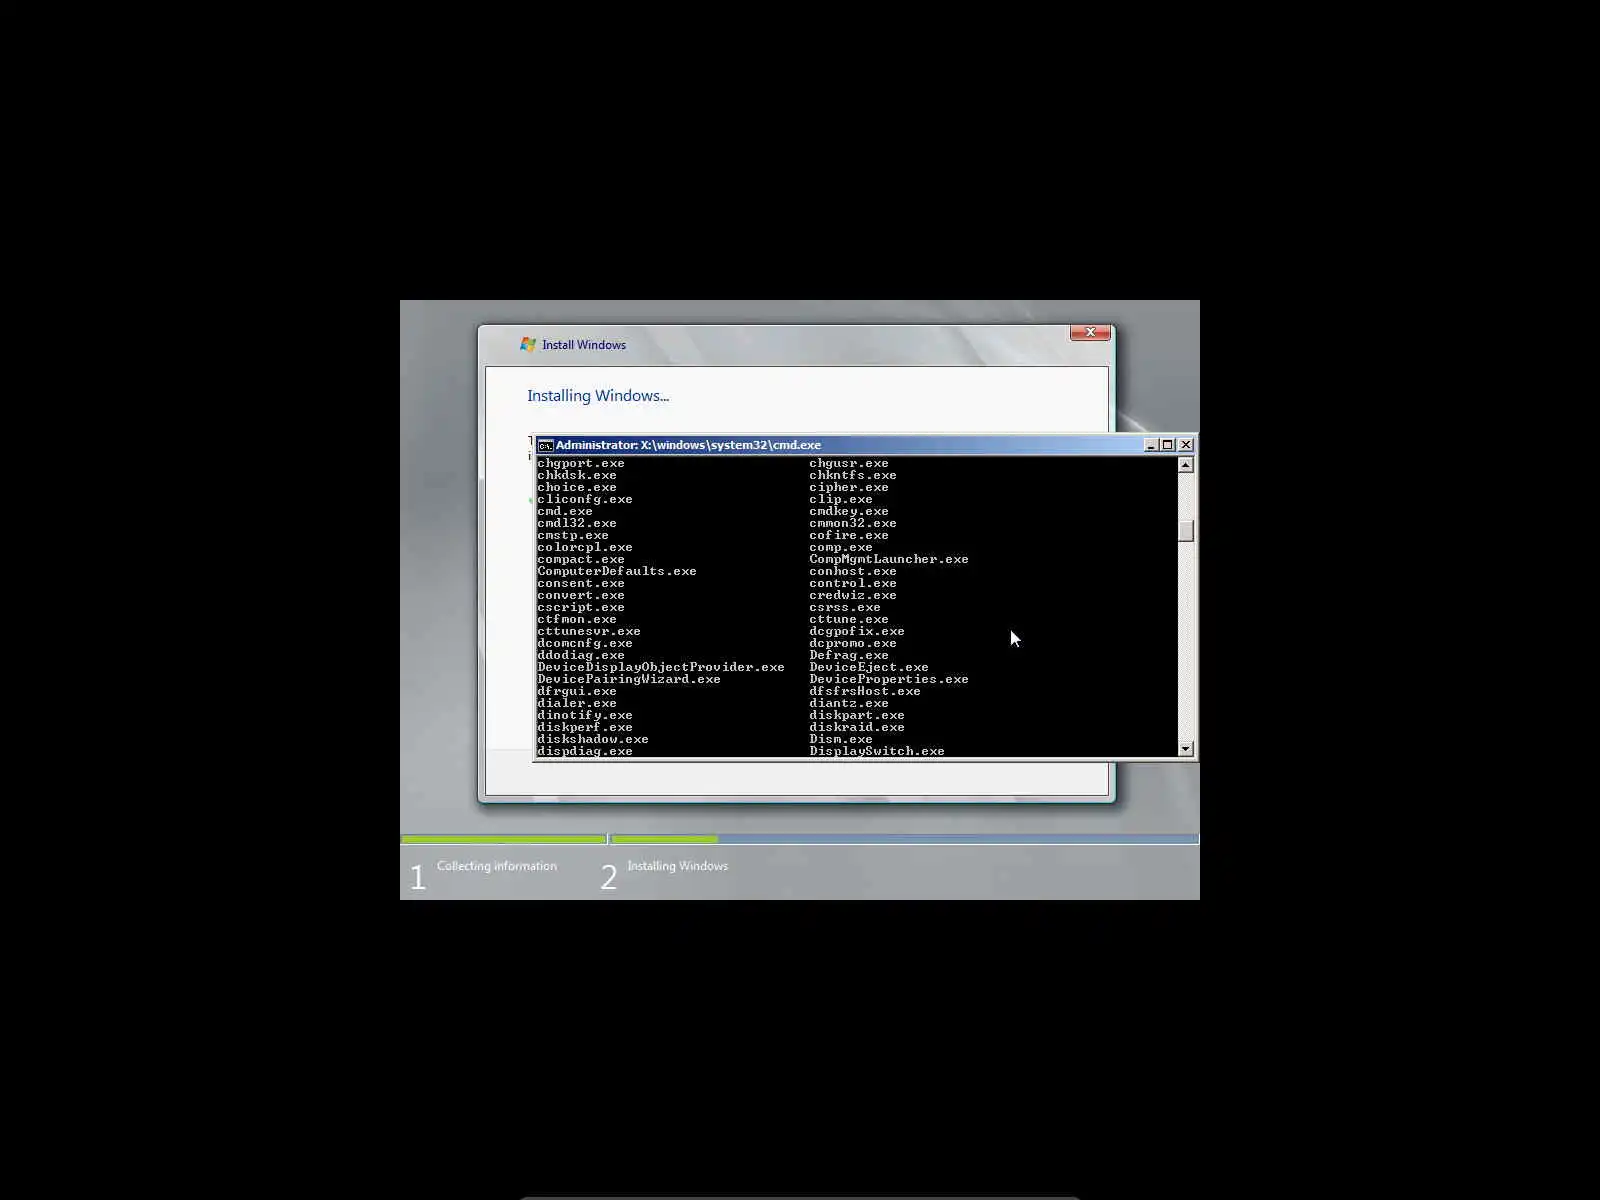Click csrss.exe in the listing

(845, 607)
